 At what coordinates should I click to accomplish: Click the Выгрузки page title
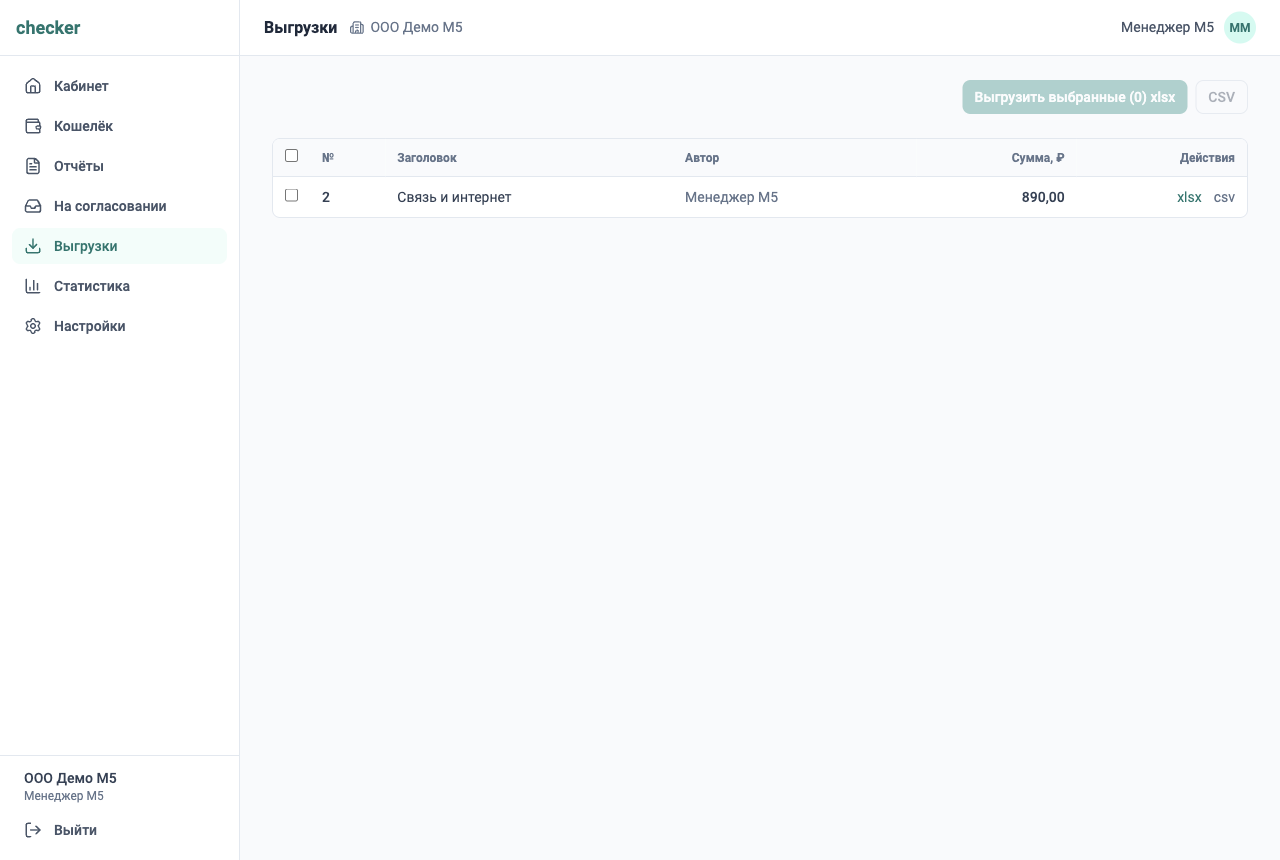(x=301, y=28)
